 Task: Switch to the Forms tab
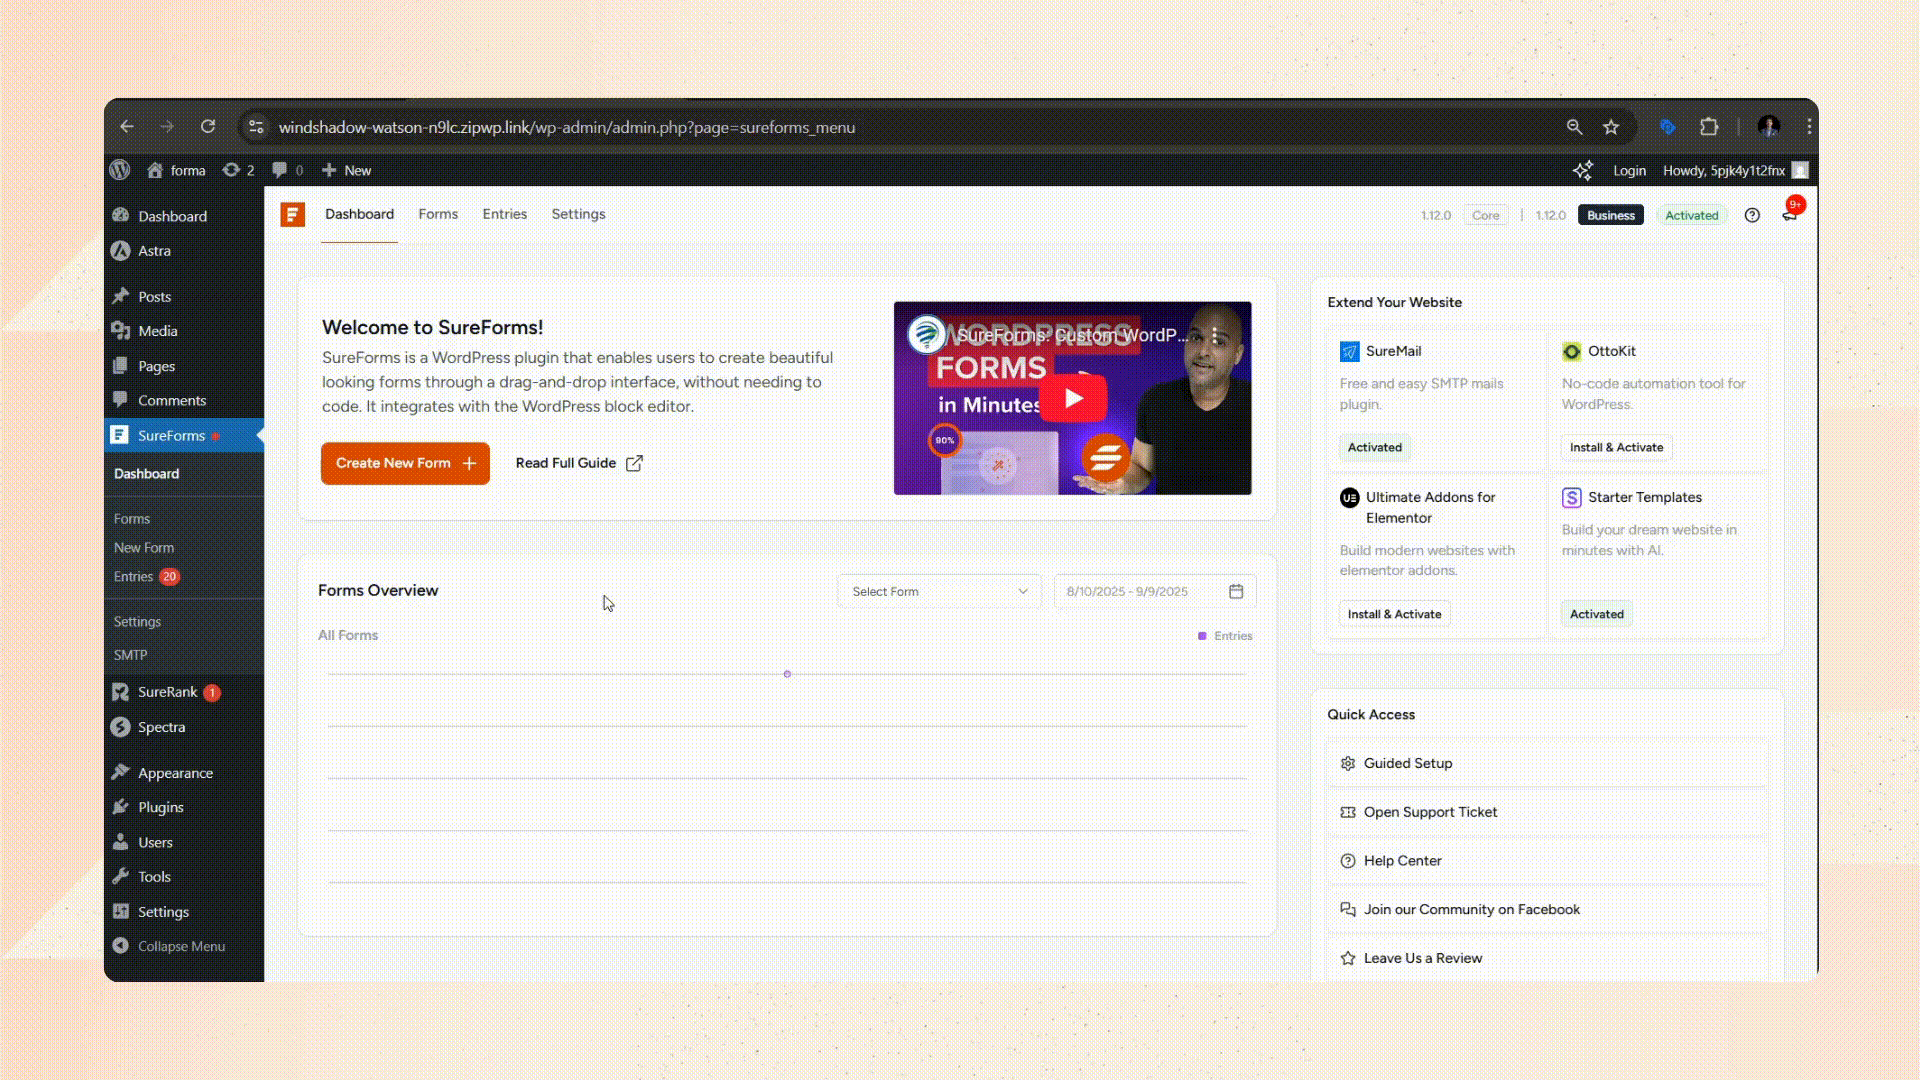(x=438, y=214)
